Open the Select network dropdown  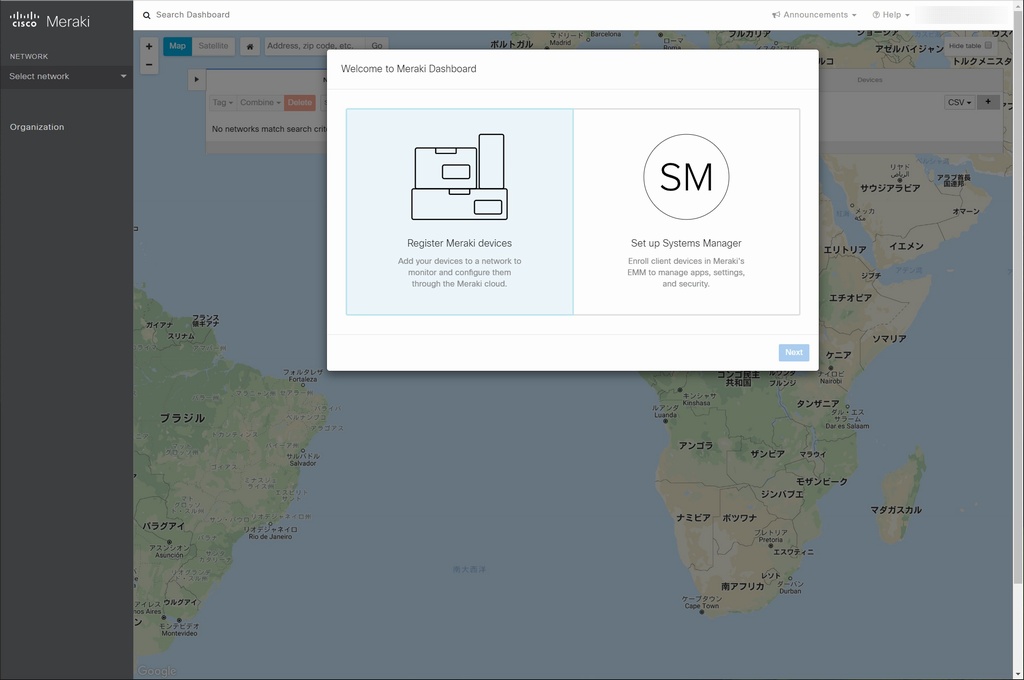pos(67,76)
